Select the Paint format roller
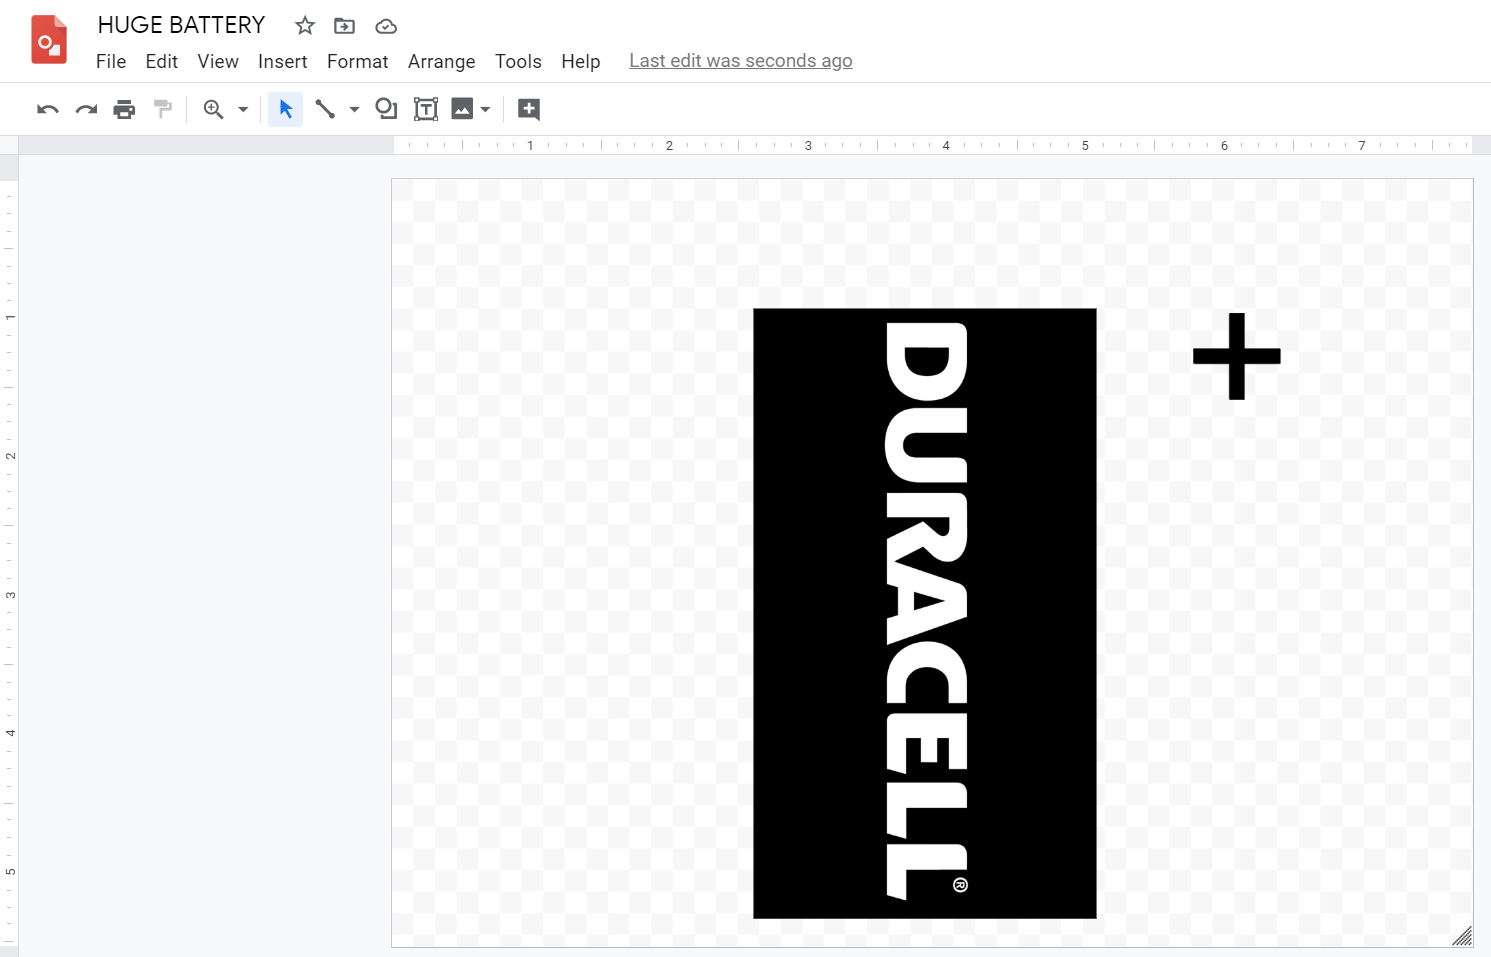1491x957 pixels. click(162, 109)
